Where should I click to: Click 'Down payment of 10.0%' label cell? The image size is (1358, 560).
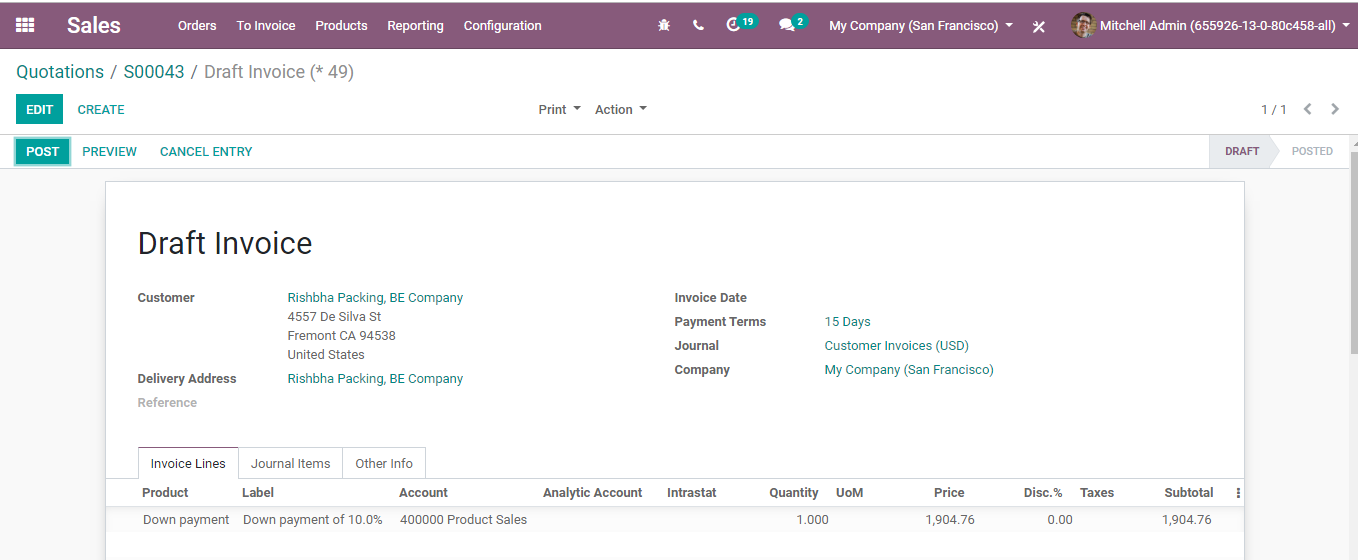click(x=312, y=520)
